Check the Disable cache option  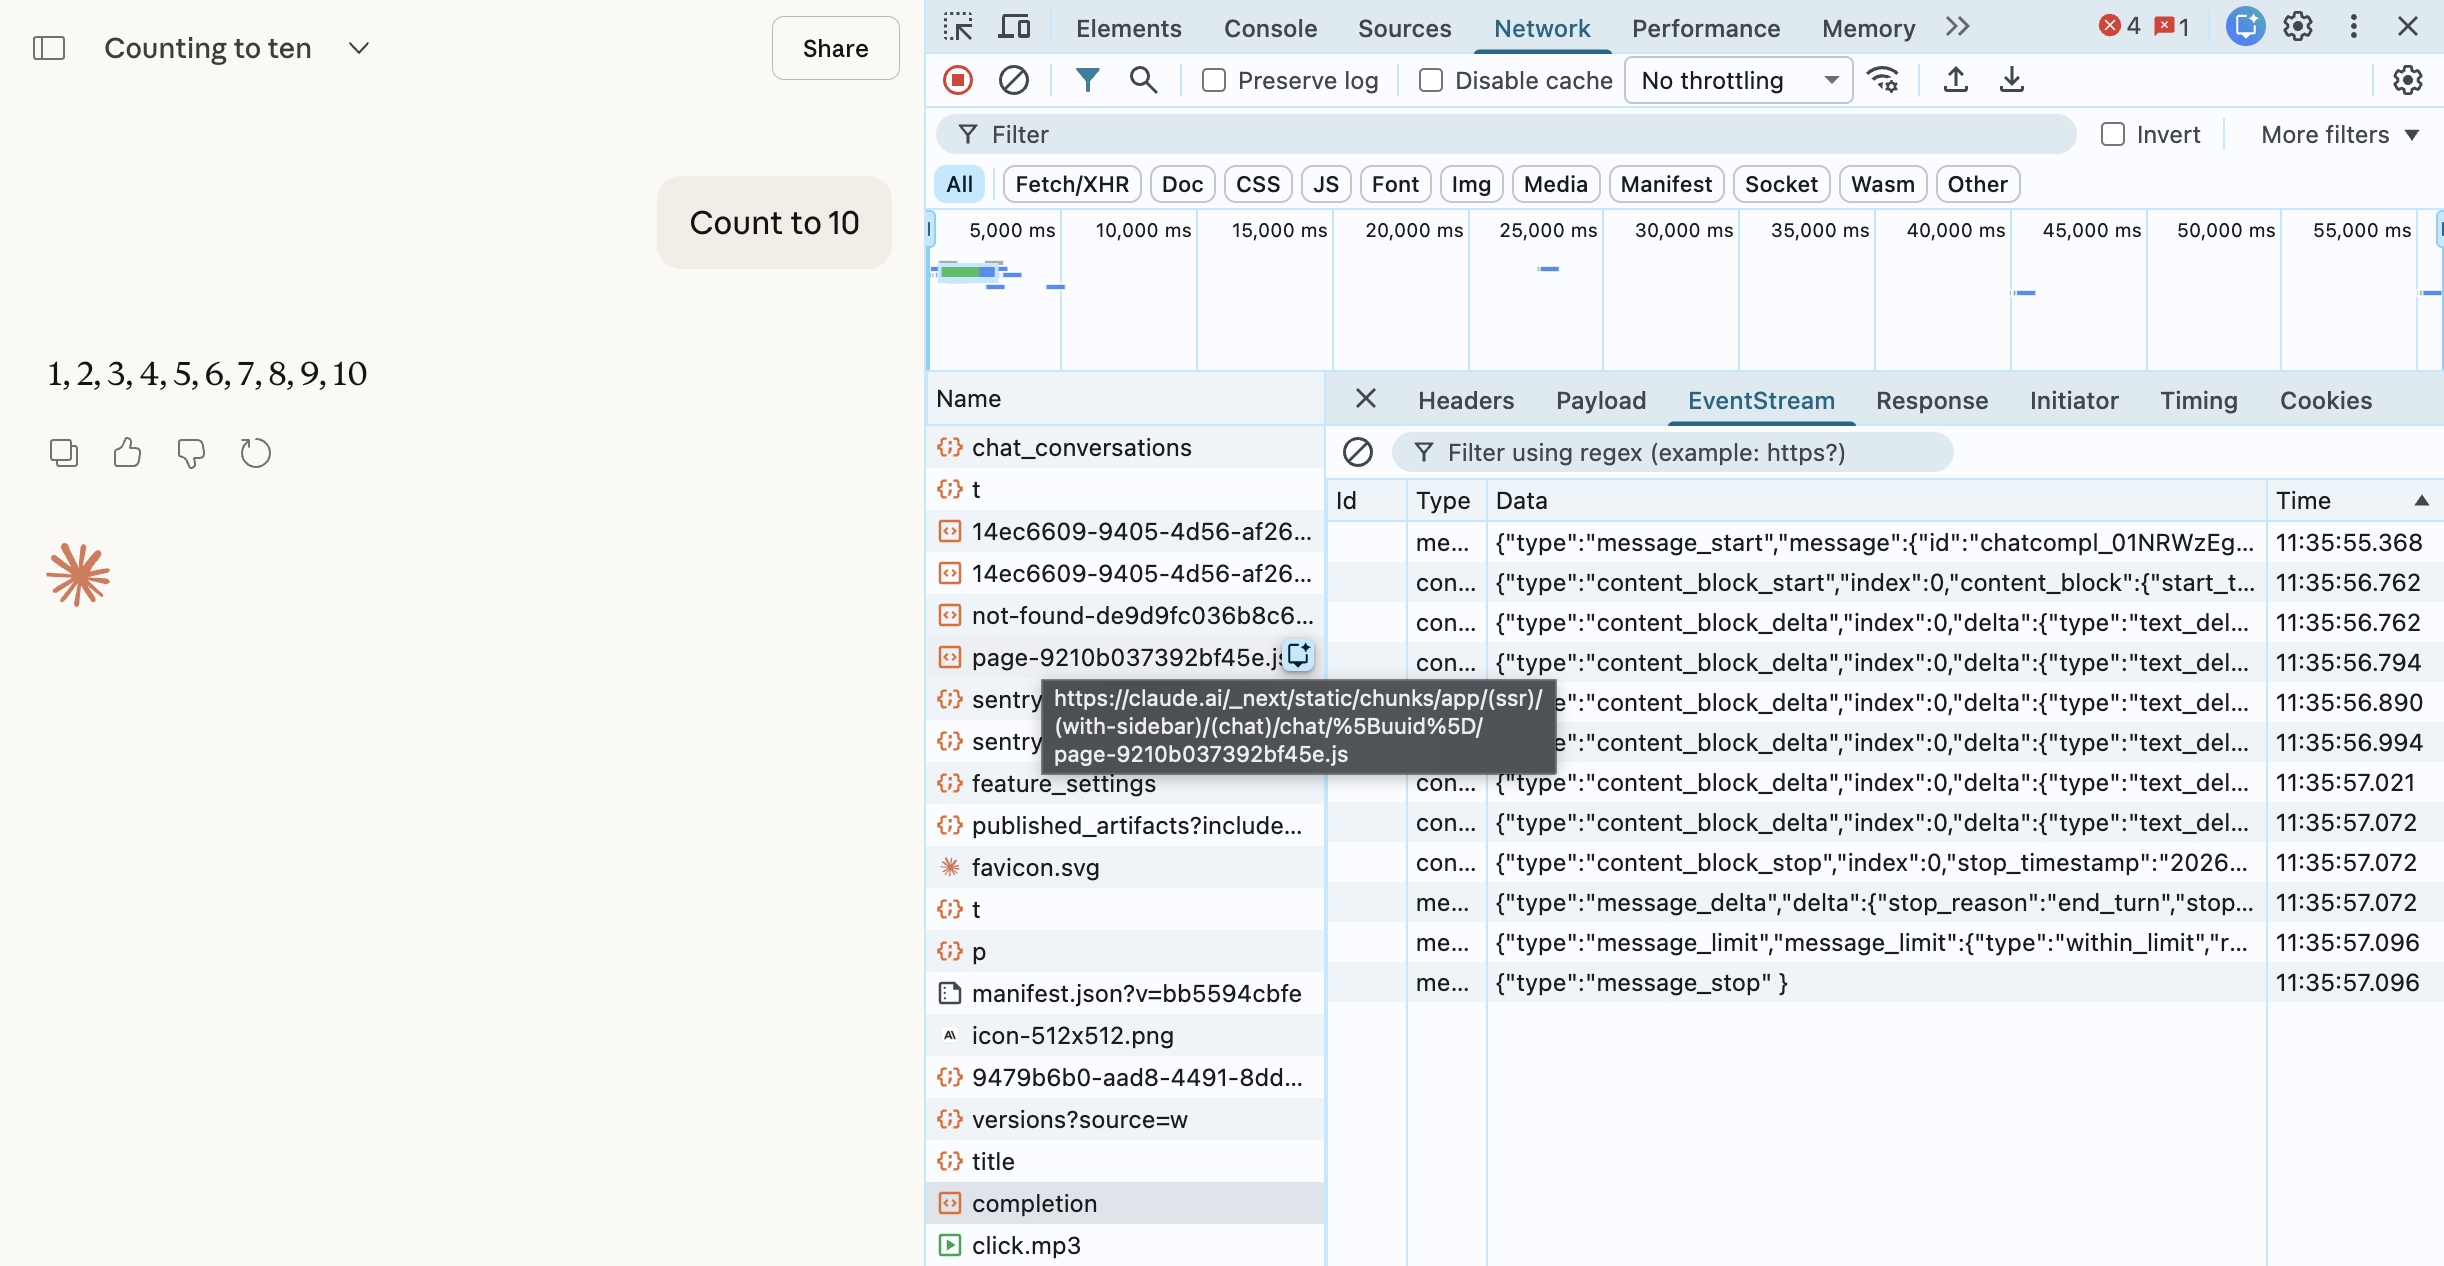pyautogui.click(x=1431, y=80)
